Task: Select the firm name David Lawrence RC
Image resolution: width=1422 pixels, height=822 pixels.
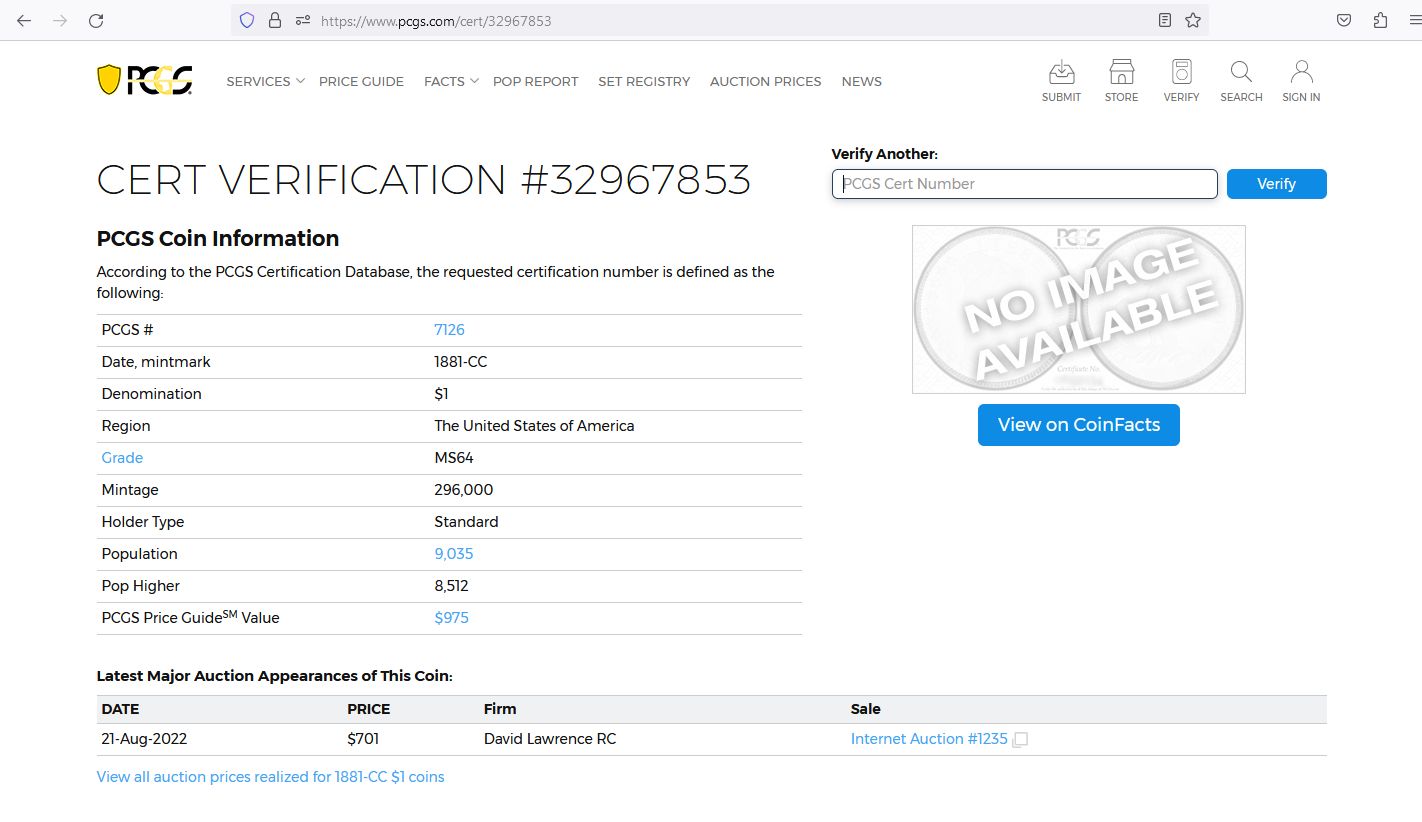Action: 550,739
